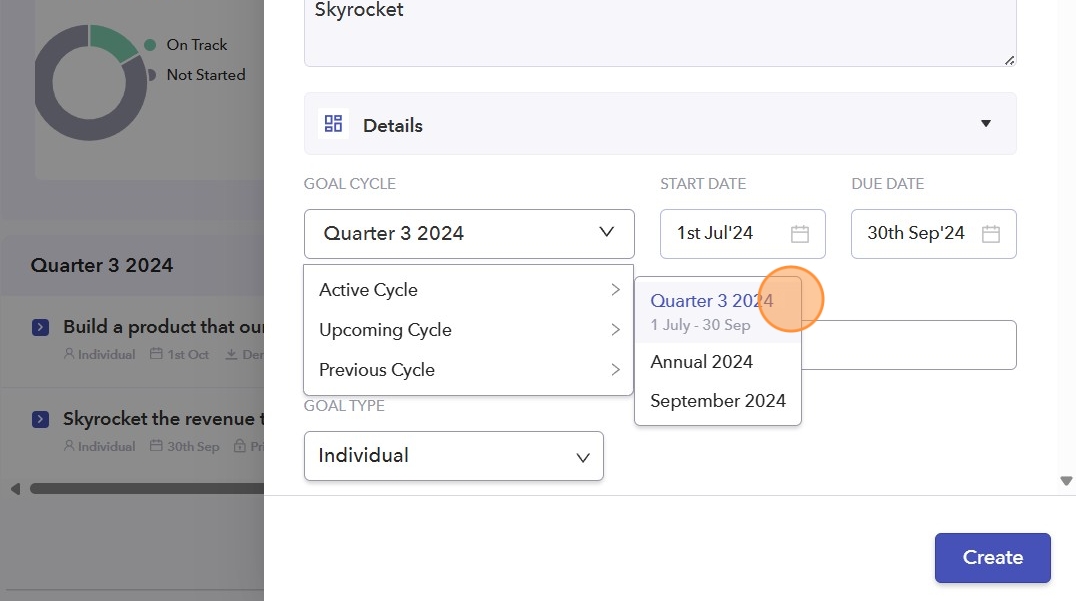Click the Details section grid icon
1076x601 pixels.
pyautogui.click(x=334, y=124)
